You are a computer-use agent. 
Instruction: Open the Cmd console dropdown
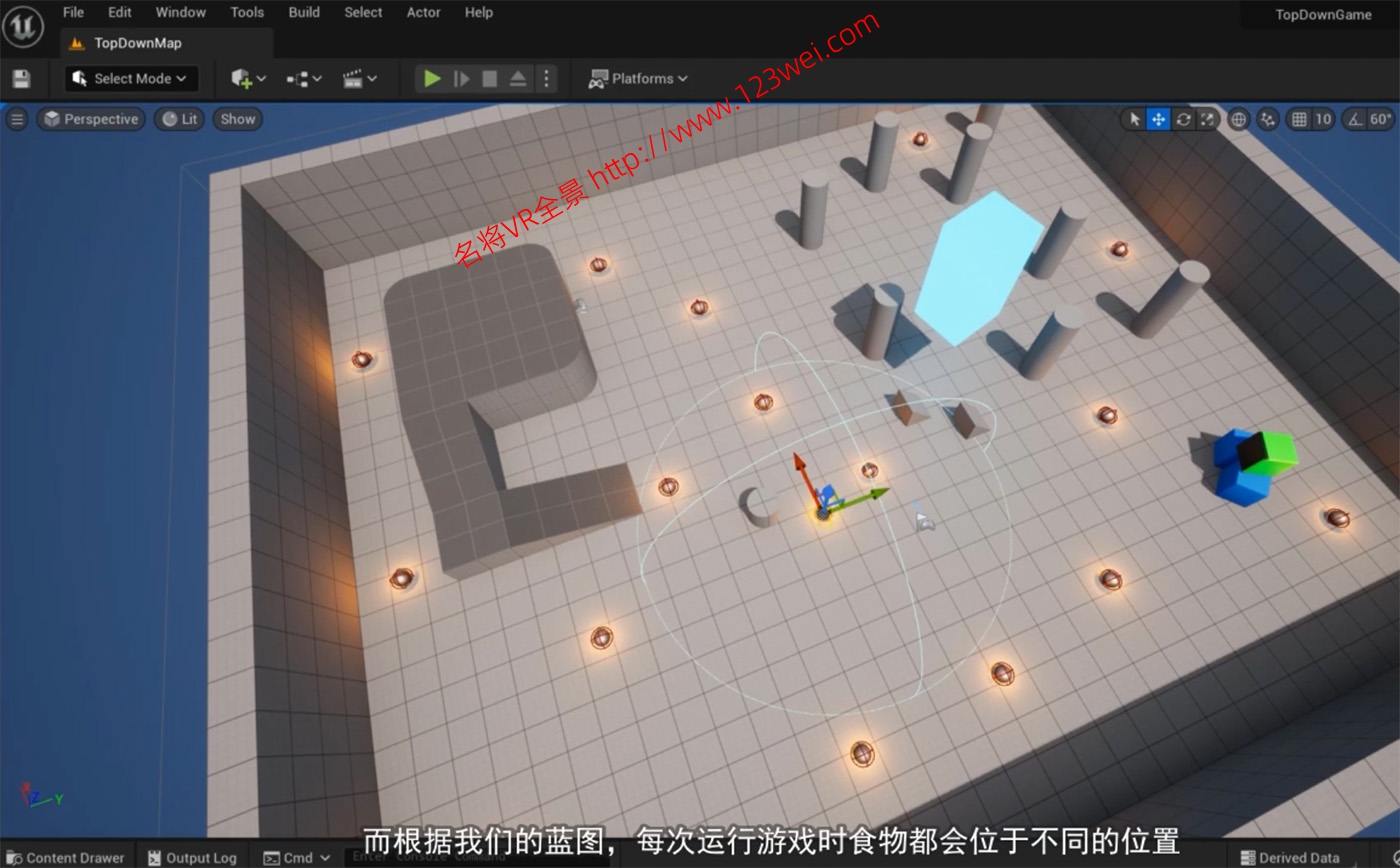(x=296, y=857)
